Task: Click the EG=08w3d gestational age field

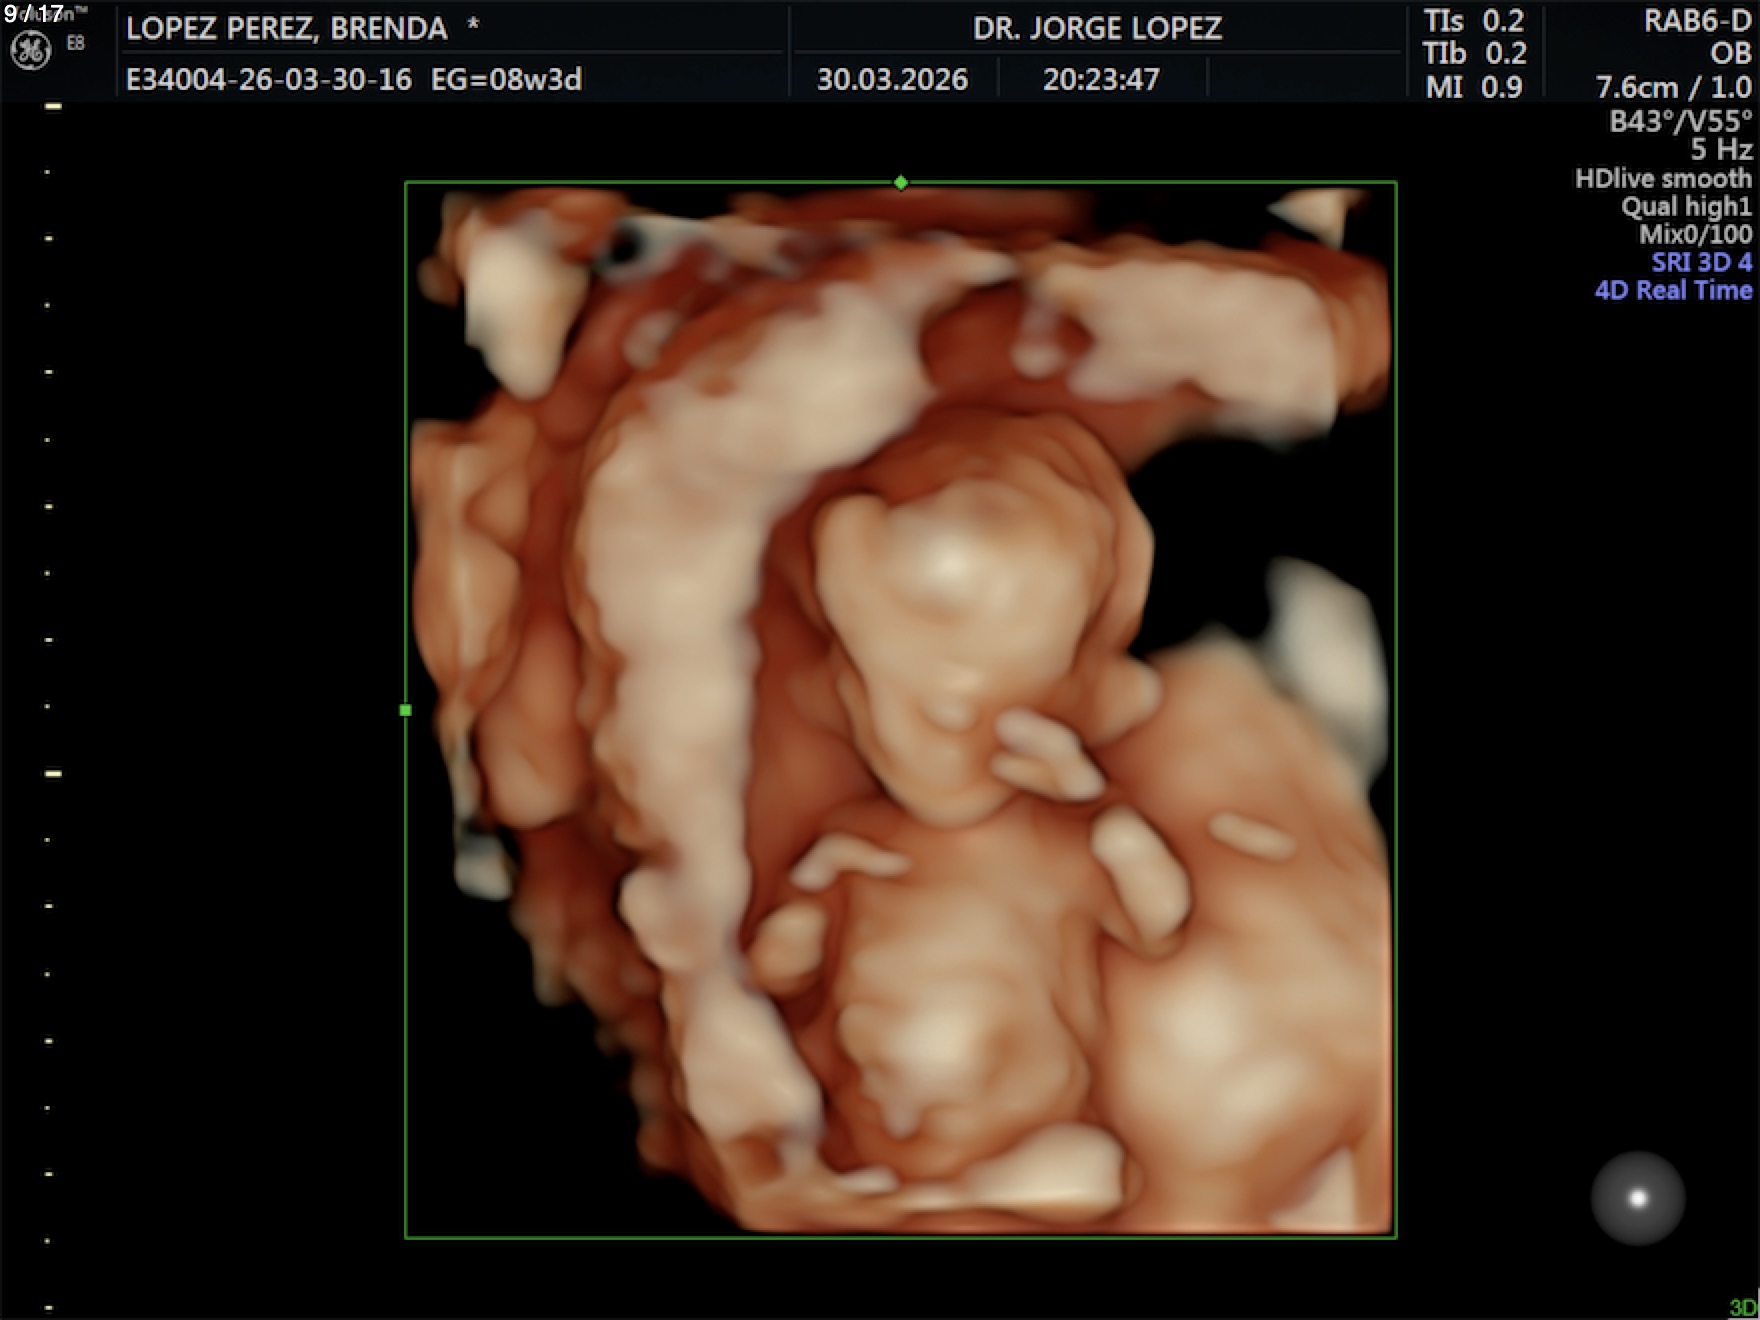Action: tap(506, 80)
